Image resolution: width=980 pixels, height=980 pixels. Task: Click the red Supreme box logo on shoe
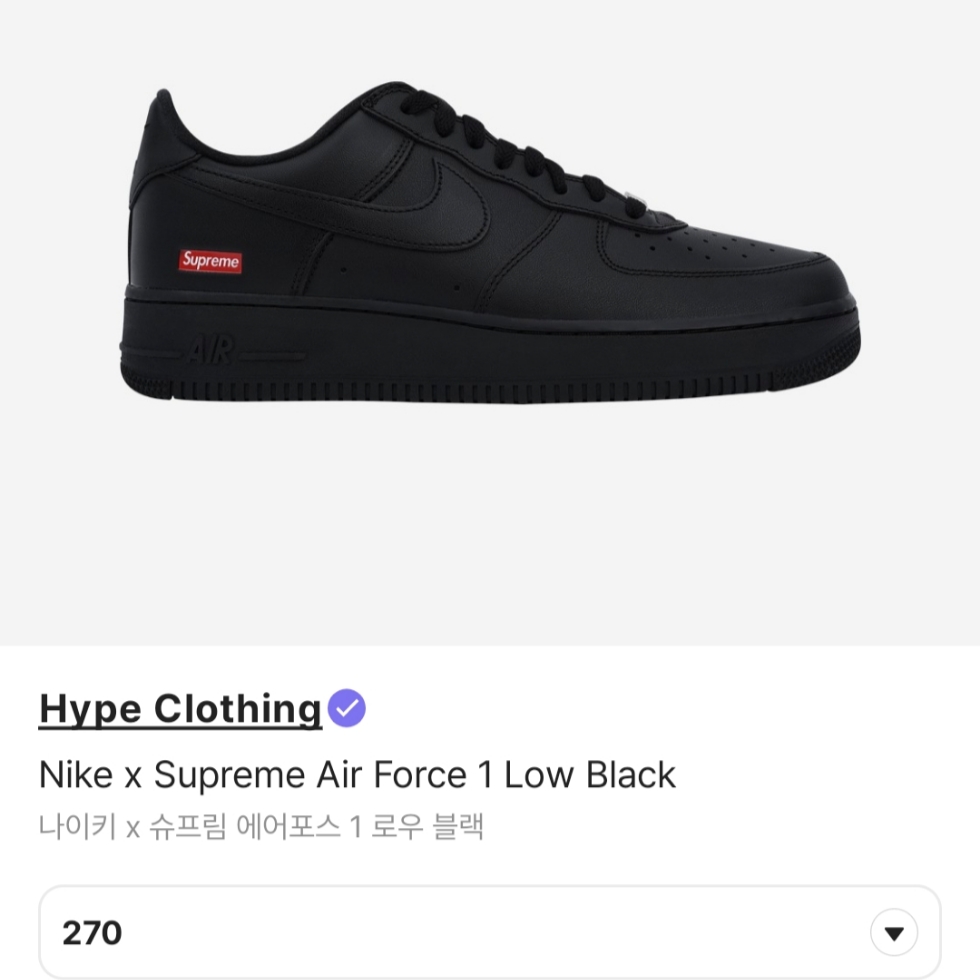210,261
